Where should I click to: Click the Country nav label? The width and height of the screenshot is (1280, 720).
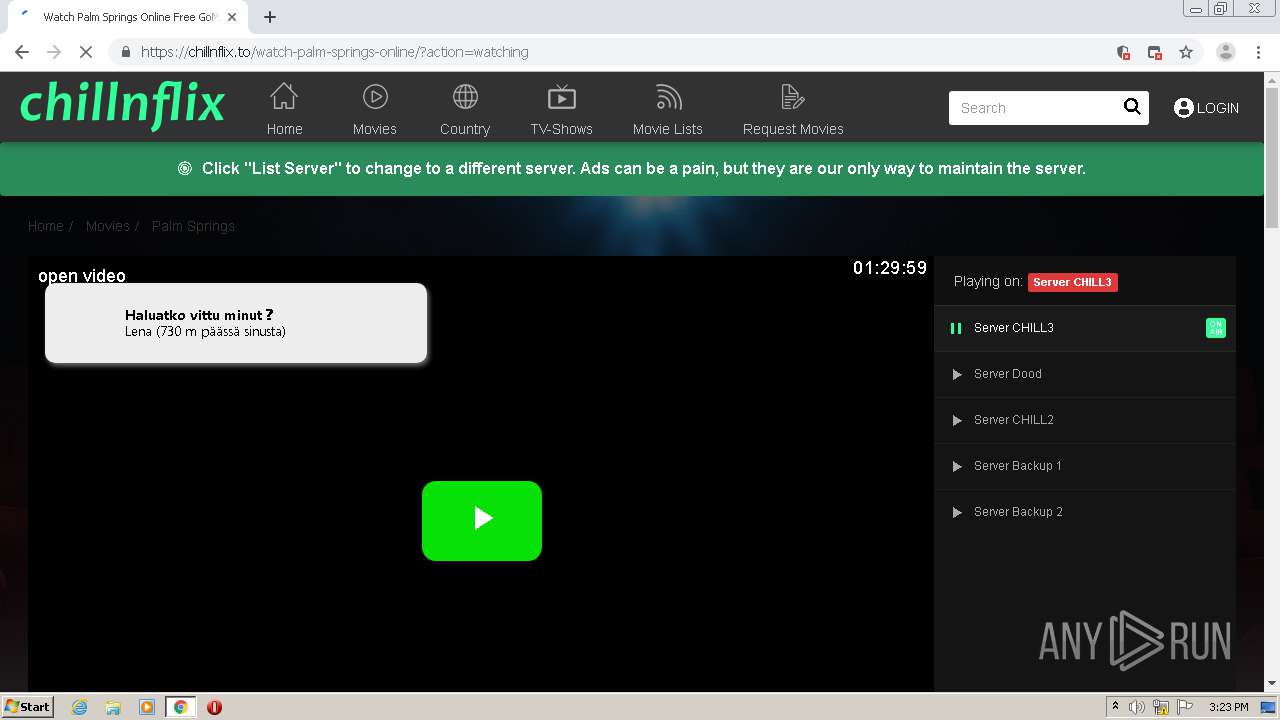click(465, 129)
